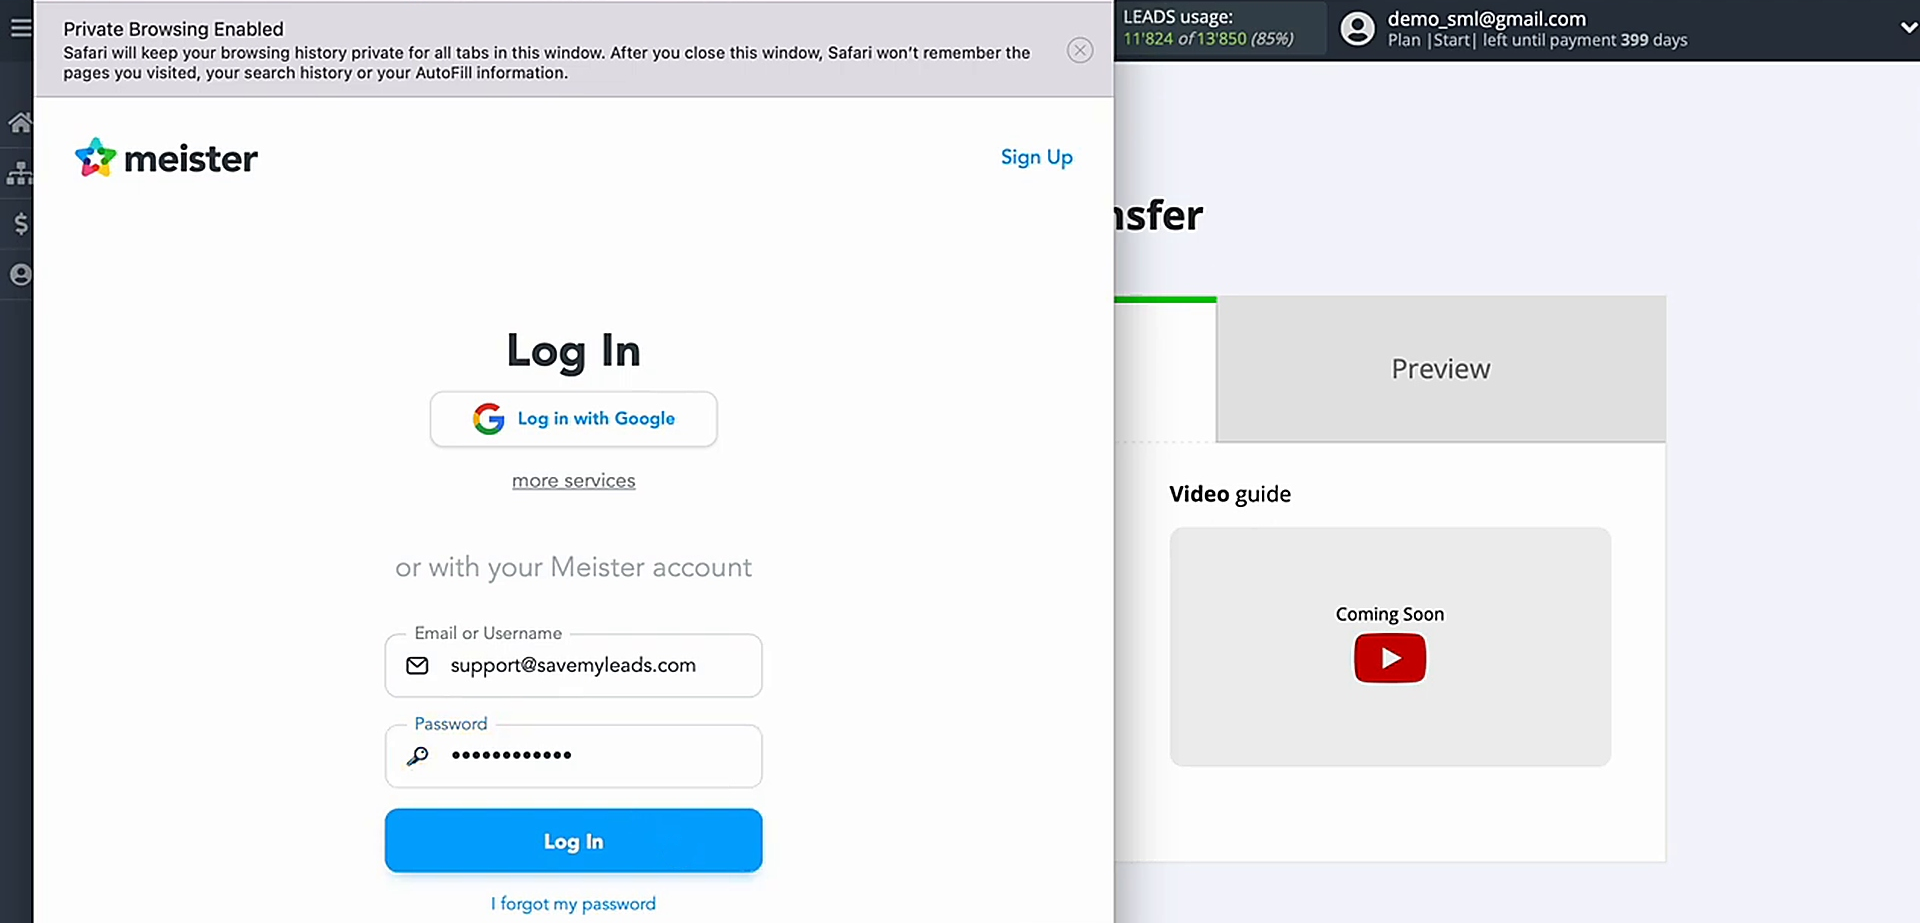Screen dimensions: 1920x923
Task: Go to the home icon in the sidebar
Action: click(x=20, y=123)
